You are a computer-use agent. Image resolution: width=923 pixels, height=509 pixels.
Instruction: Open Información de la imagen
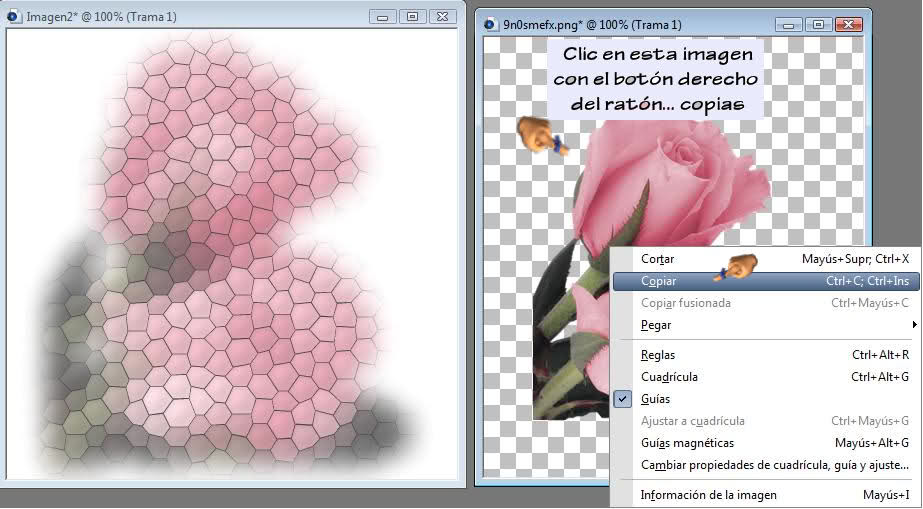pyautogui.click(x=765, y=495)
